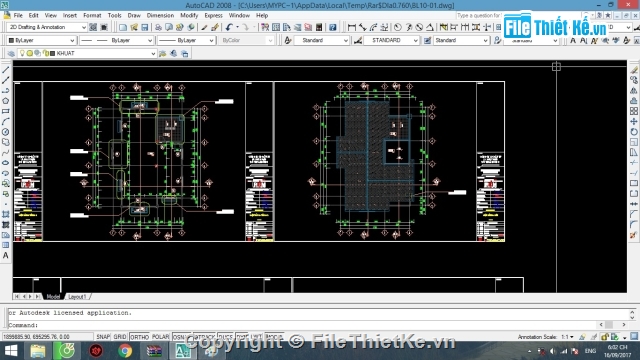This screenshot has width=640, height=360.
Task: Select the Circle draw tool
Action: (6, 132)
